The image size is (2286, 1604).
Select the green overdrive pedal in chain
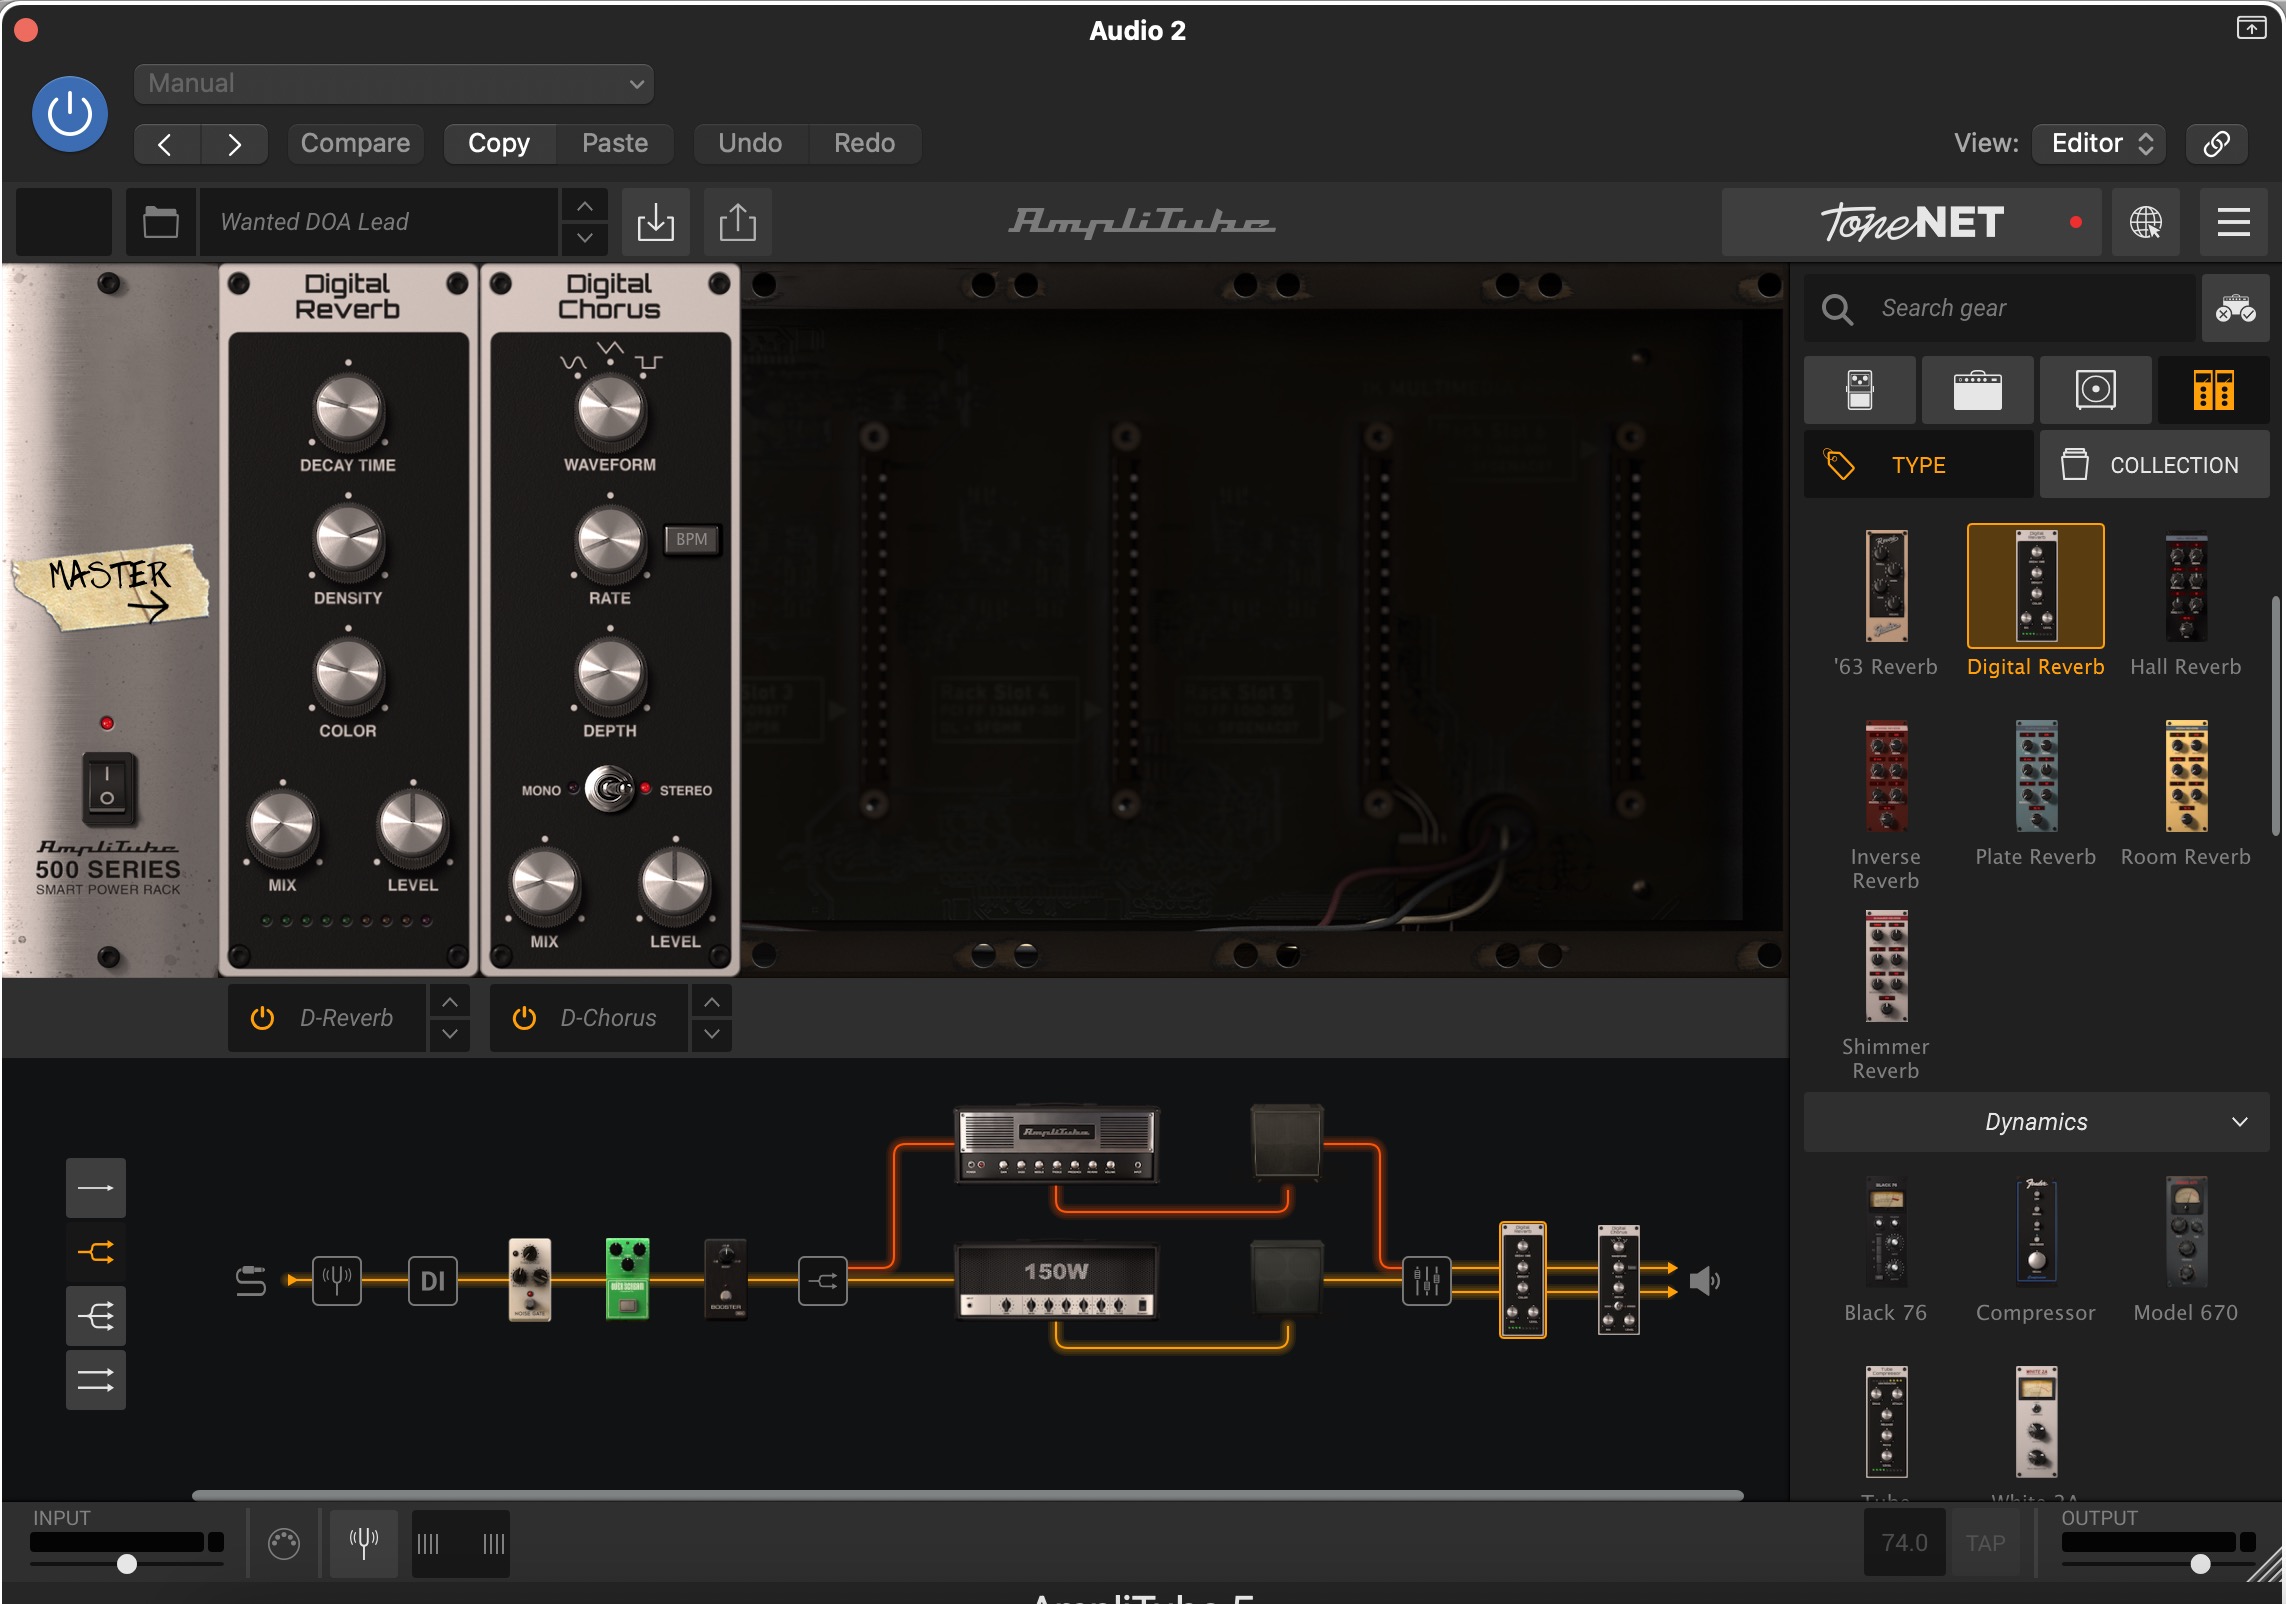(628, 1279)
